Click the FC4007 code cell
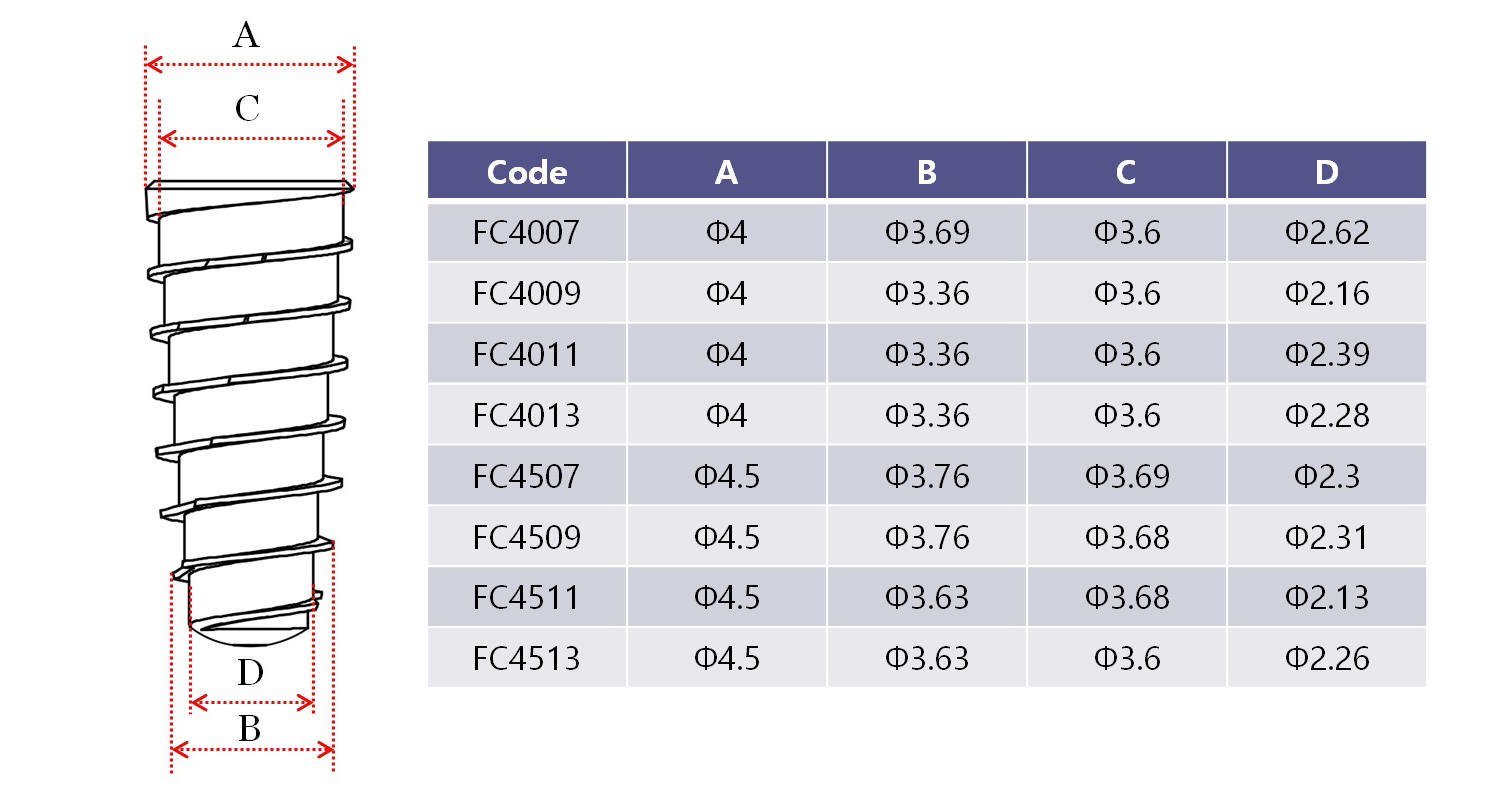Image resolution: width=1494 pixels, height=806 pixels. (527, 233)
